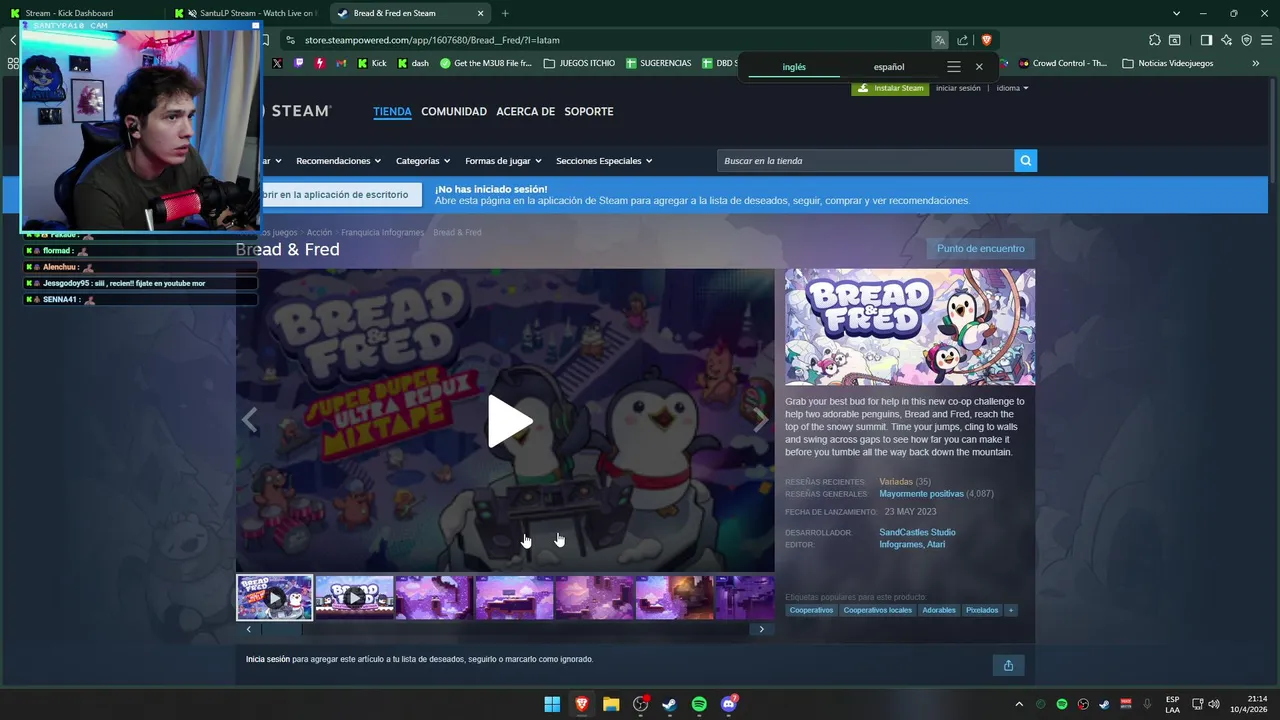Image resolution: width=1280 pixels, height=720 pixels.
Task: Open Spotify from the taskbar
Action: pyautogui.click(x=699, y=704)
